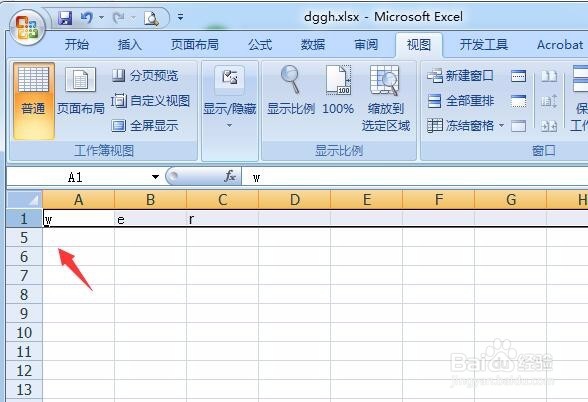This screenshot has width=588, height=402.
Task: Click into the formula bar
Action: click(415, 177)
